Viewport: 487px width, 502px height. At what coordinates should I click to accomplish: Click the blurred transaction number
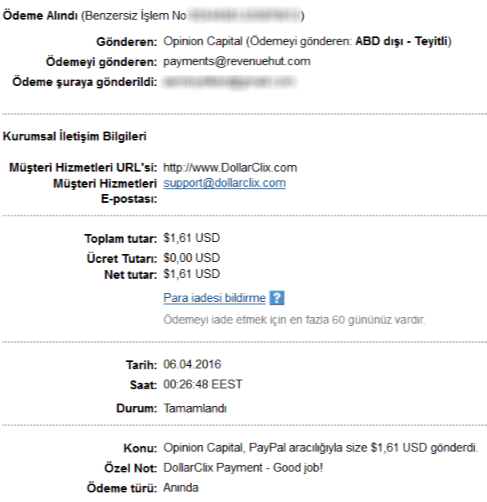245,15
